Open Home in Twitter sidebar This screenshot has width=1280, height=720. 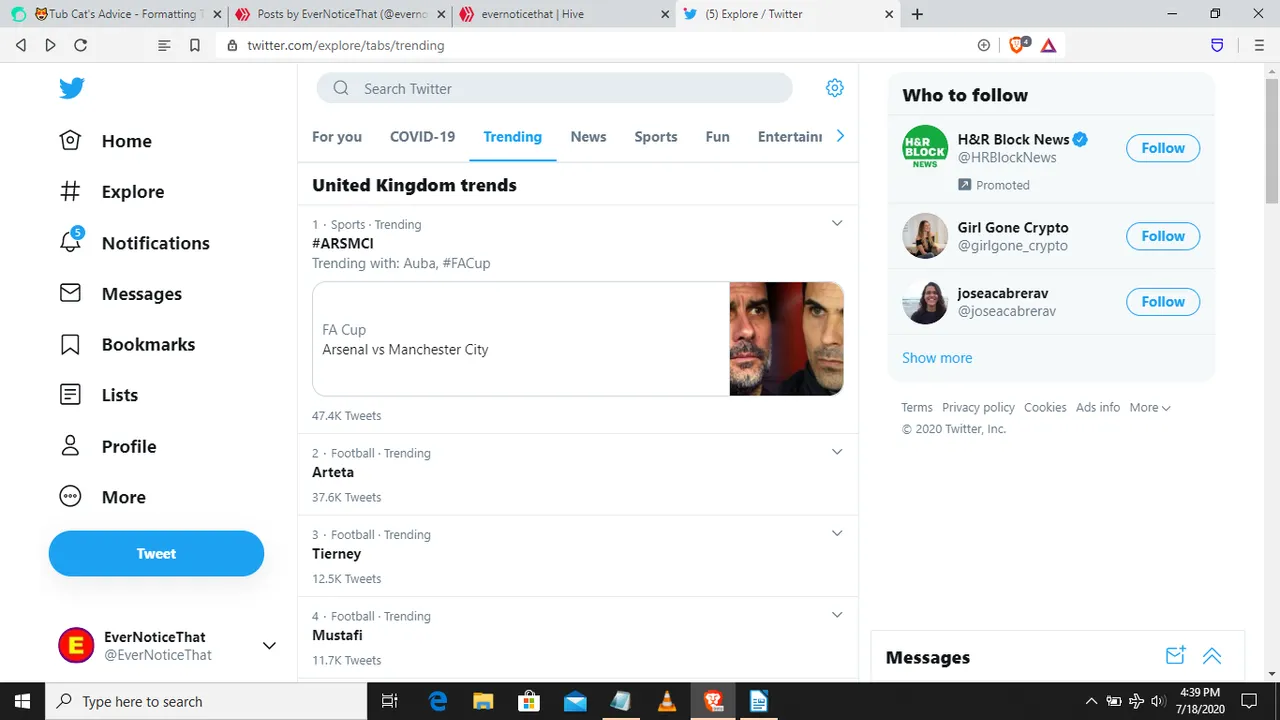pos(105,141)
